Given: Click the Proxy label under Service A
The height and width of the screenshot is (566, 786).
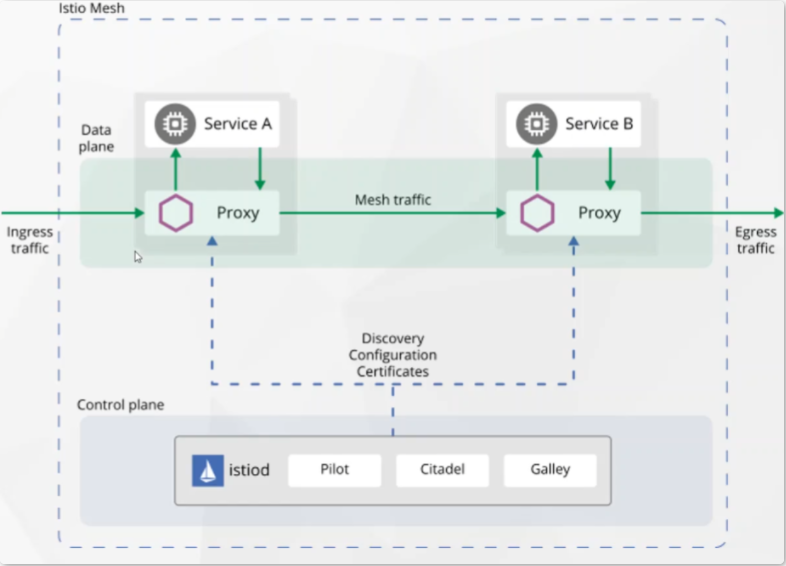Looking at the screenshot, I should pos(238,213).
